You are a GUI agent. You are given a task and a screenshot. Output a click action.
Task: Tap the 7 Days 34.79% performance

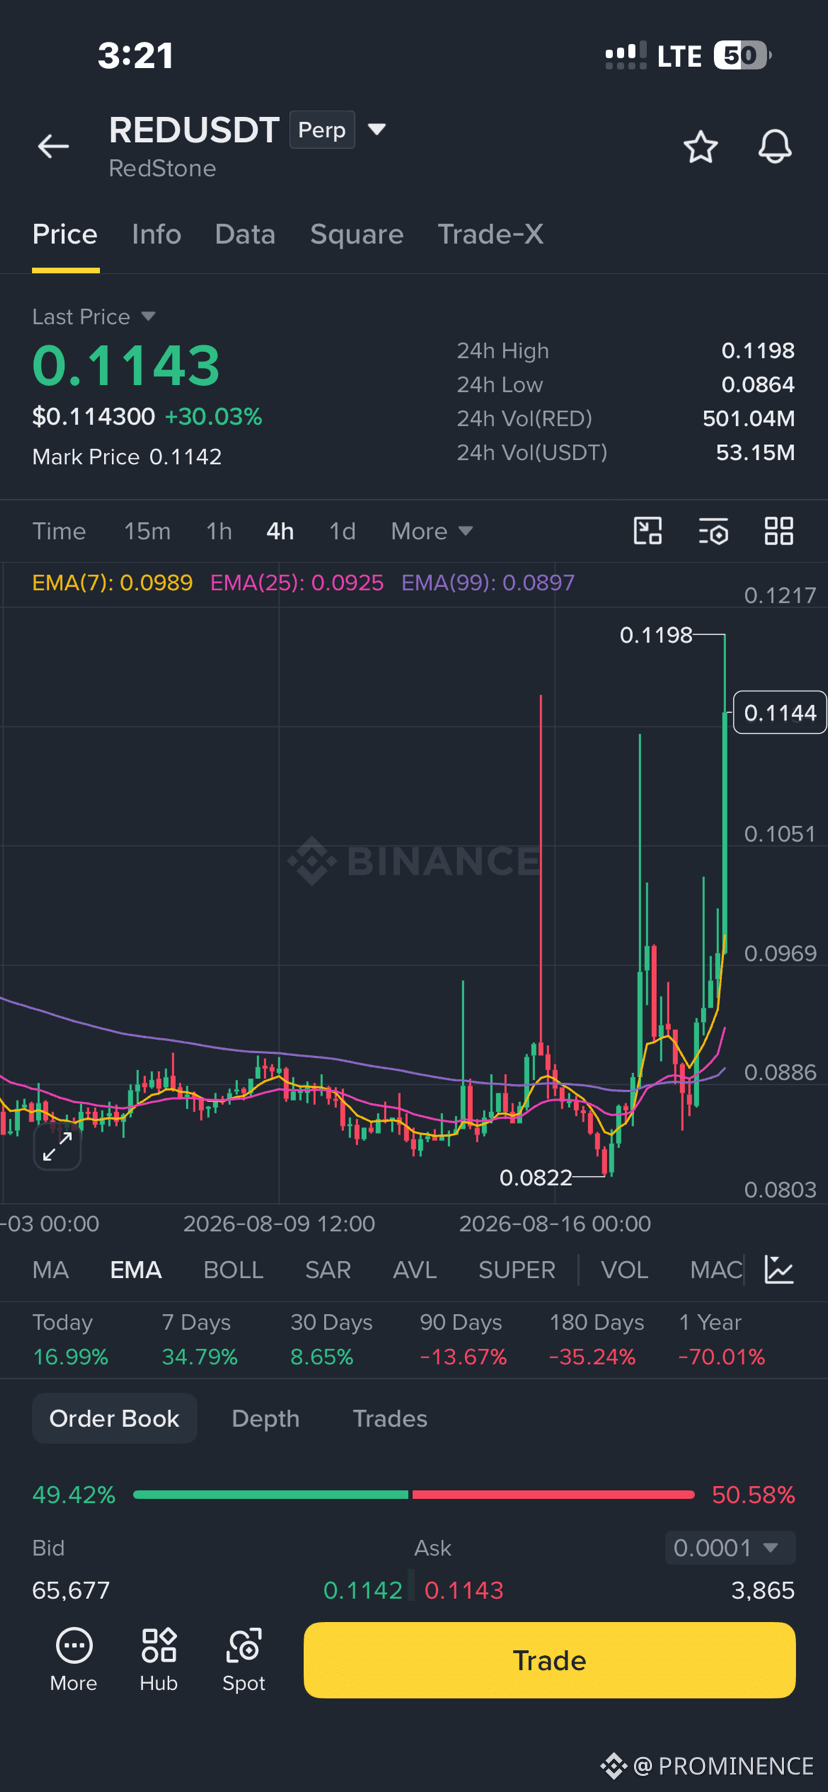[200, 1339]
